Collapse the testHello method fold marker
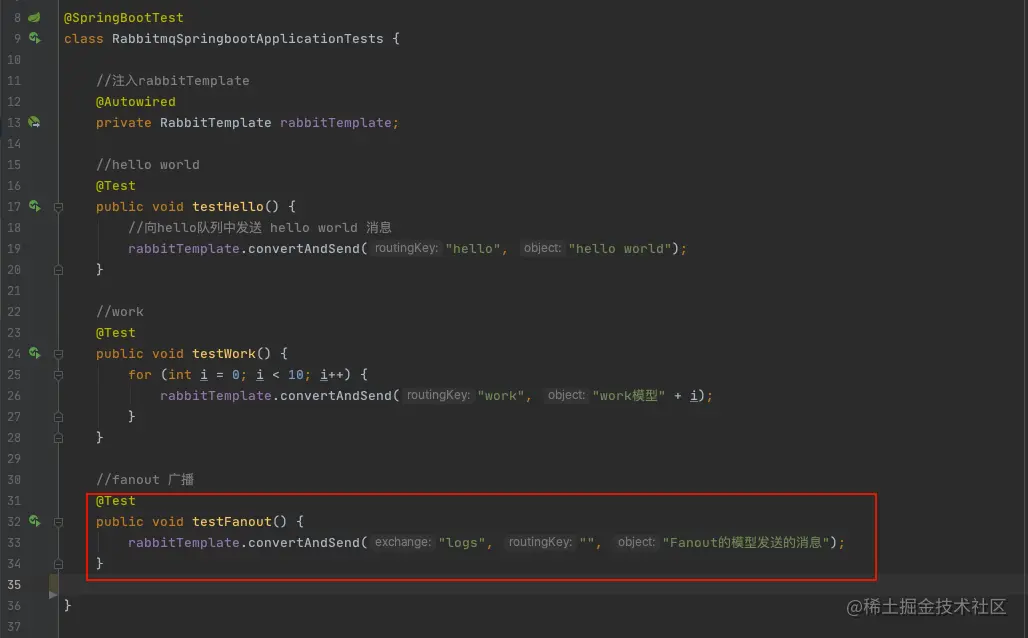This screenshot has width=1028, height=638. tap(58, 207)
